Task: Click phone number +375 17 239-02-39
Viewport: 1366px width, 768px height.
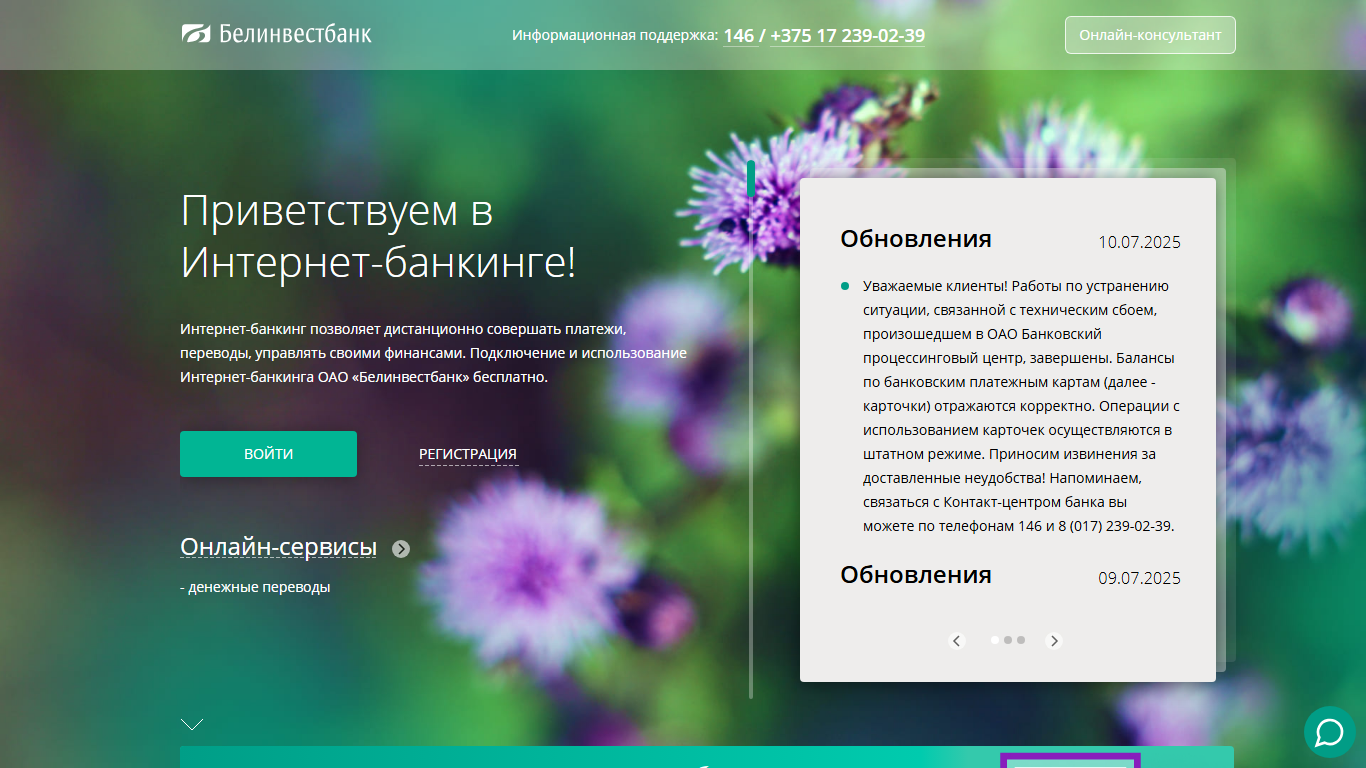Action: pos(847,36)
